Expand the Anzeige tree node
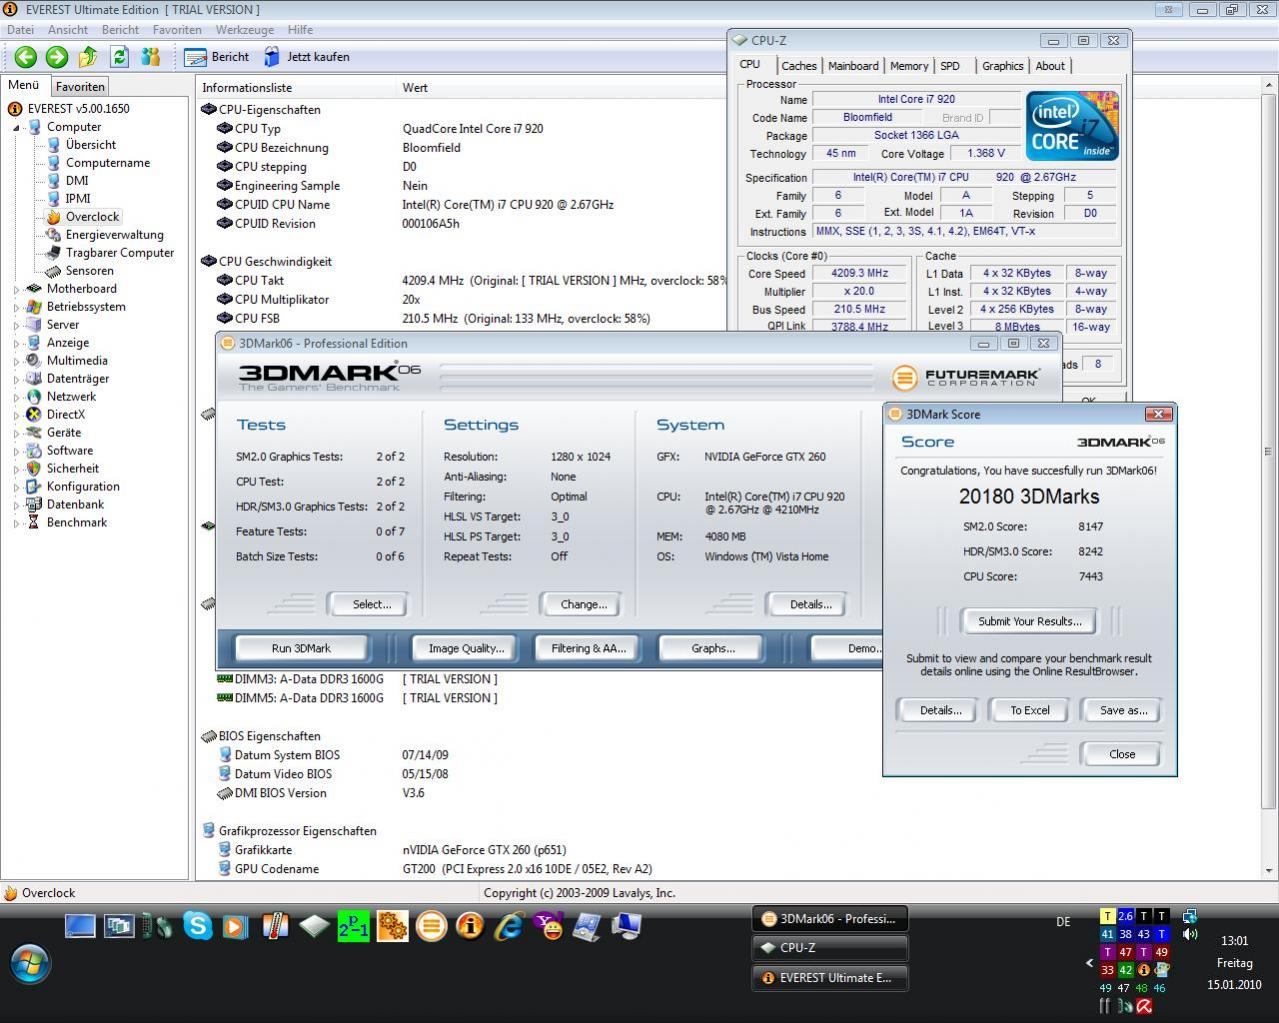Viewport: 1279px width, 1023px height. [16, 343]
